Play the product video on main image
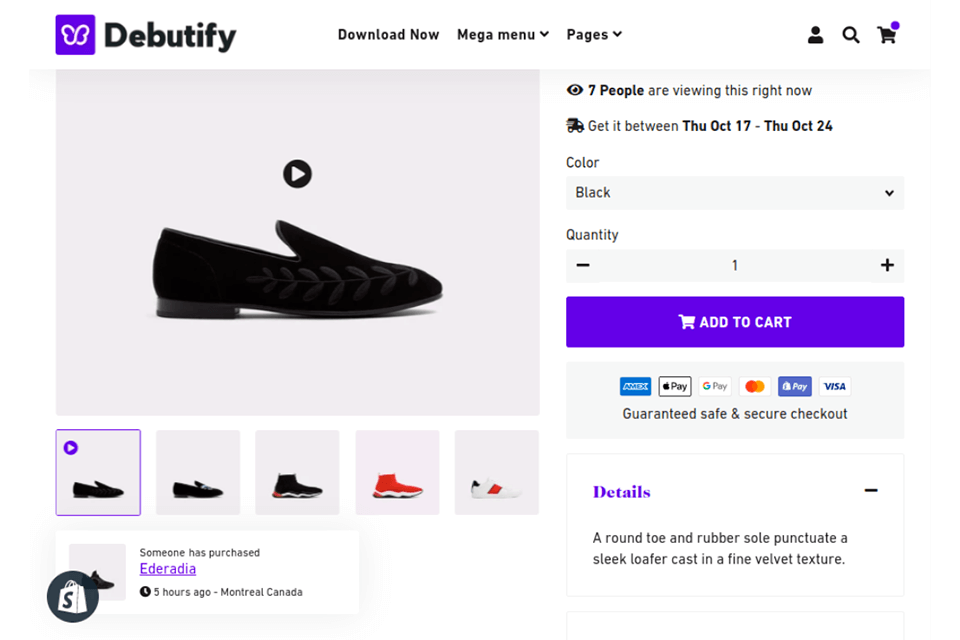The image size is (960, 640). [296, 173]
